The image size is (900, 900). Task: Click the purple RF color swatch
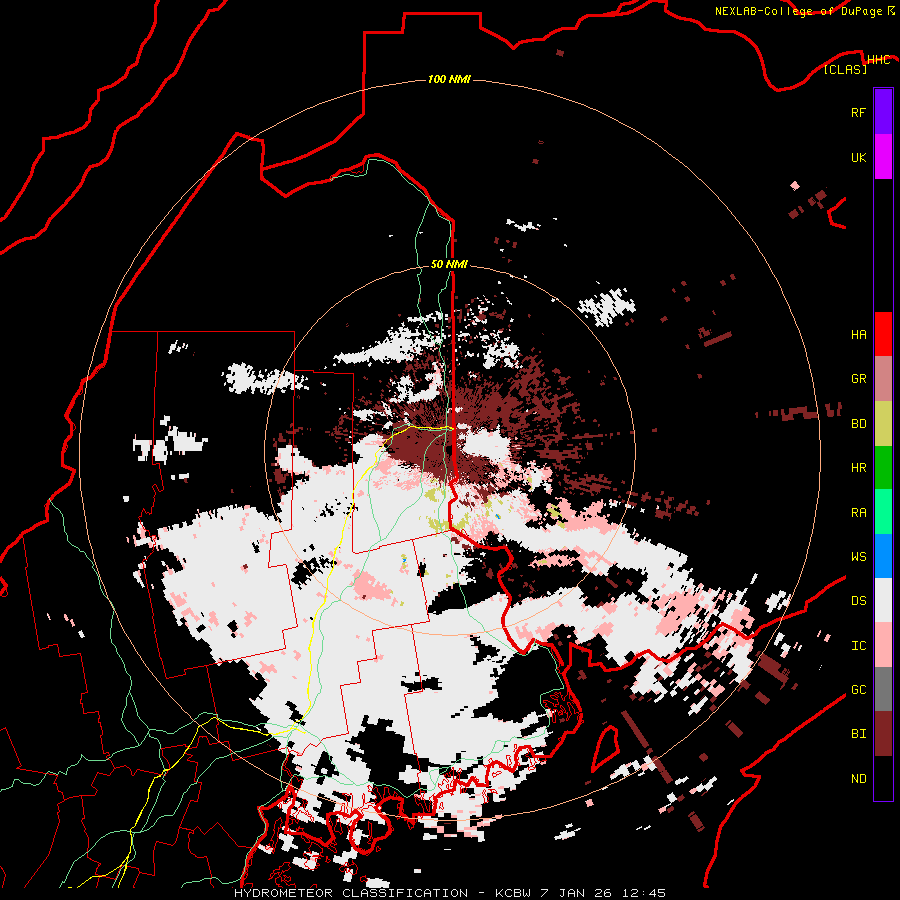pyautogui.click(x=883, y=112)
